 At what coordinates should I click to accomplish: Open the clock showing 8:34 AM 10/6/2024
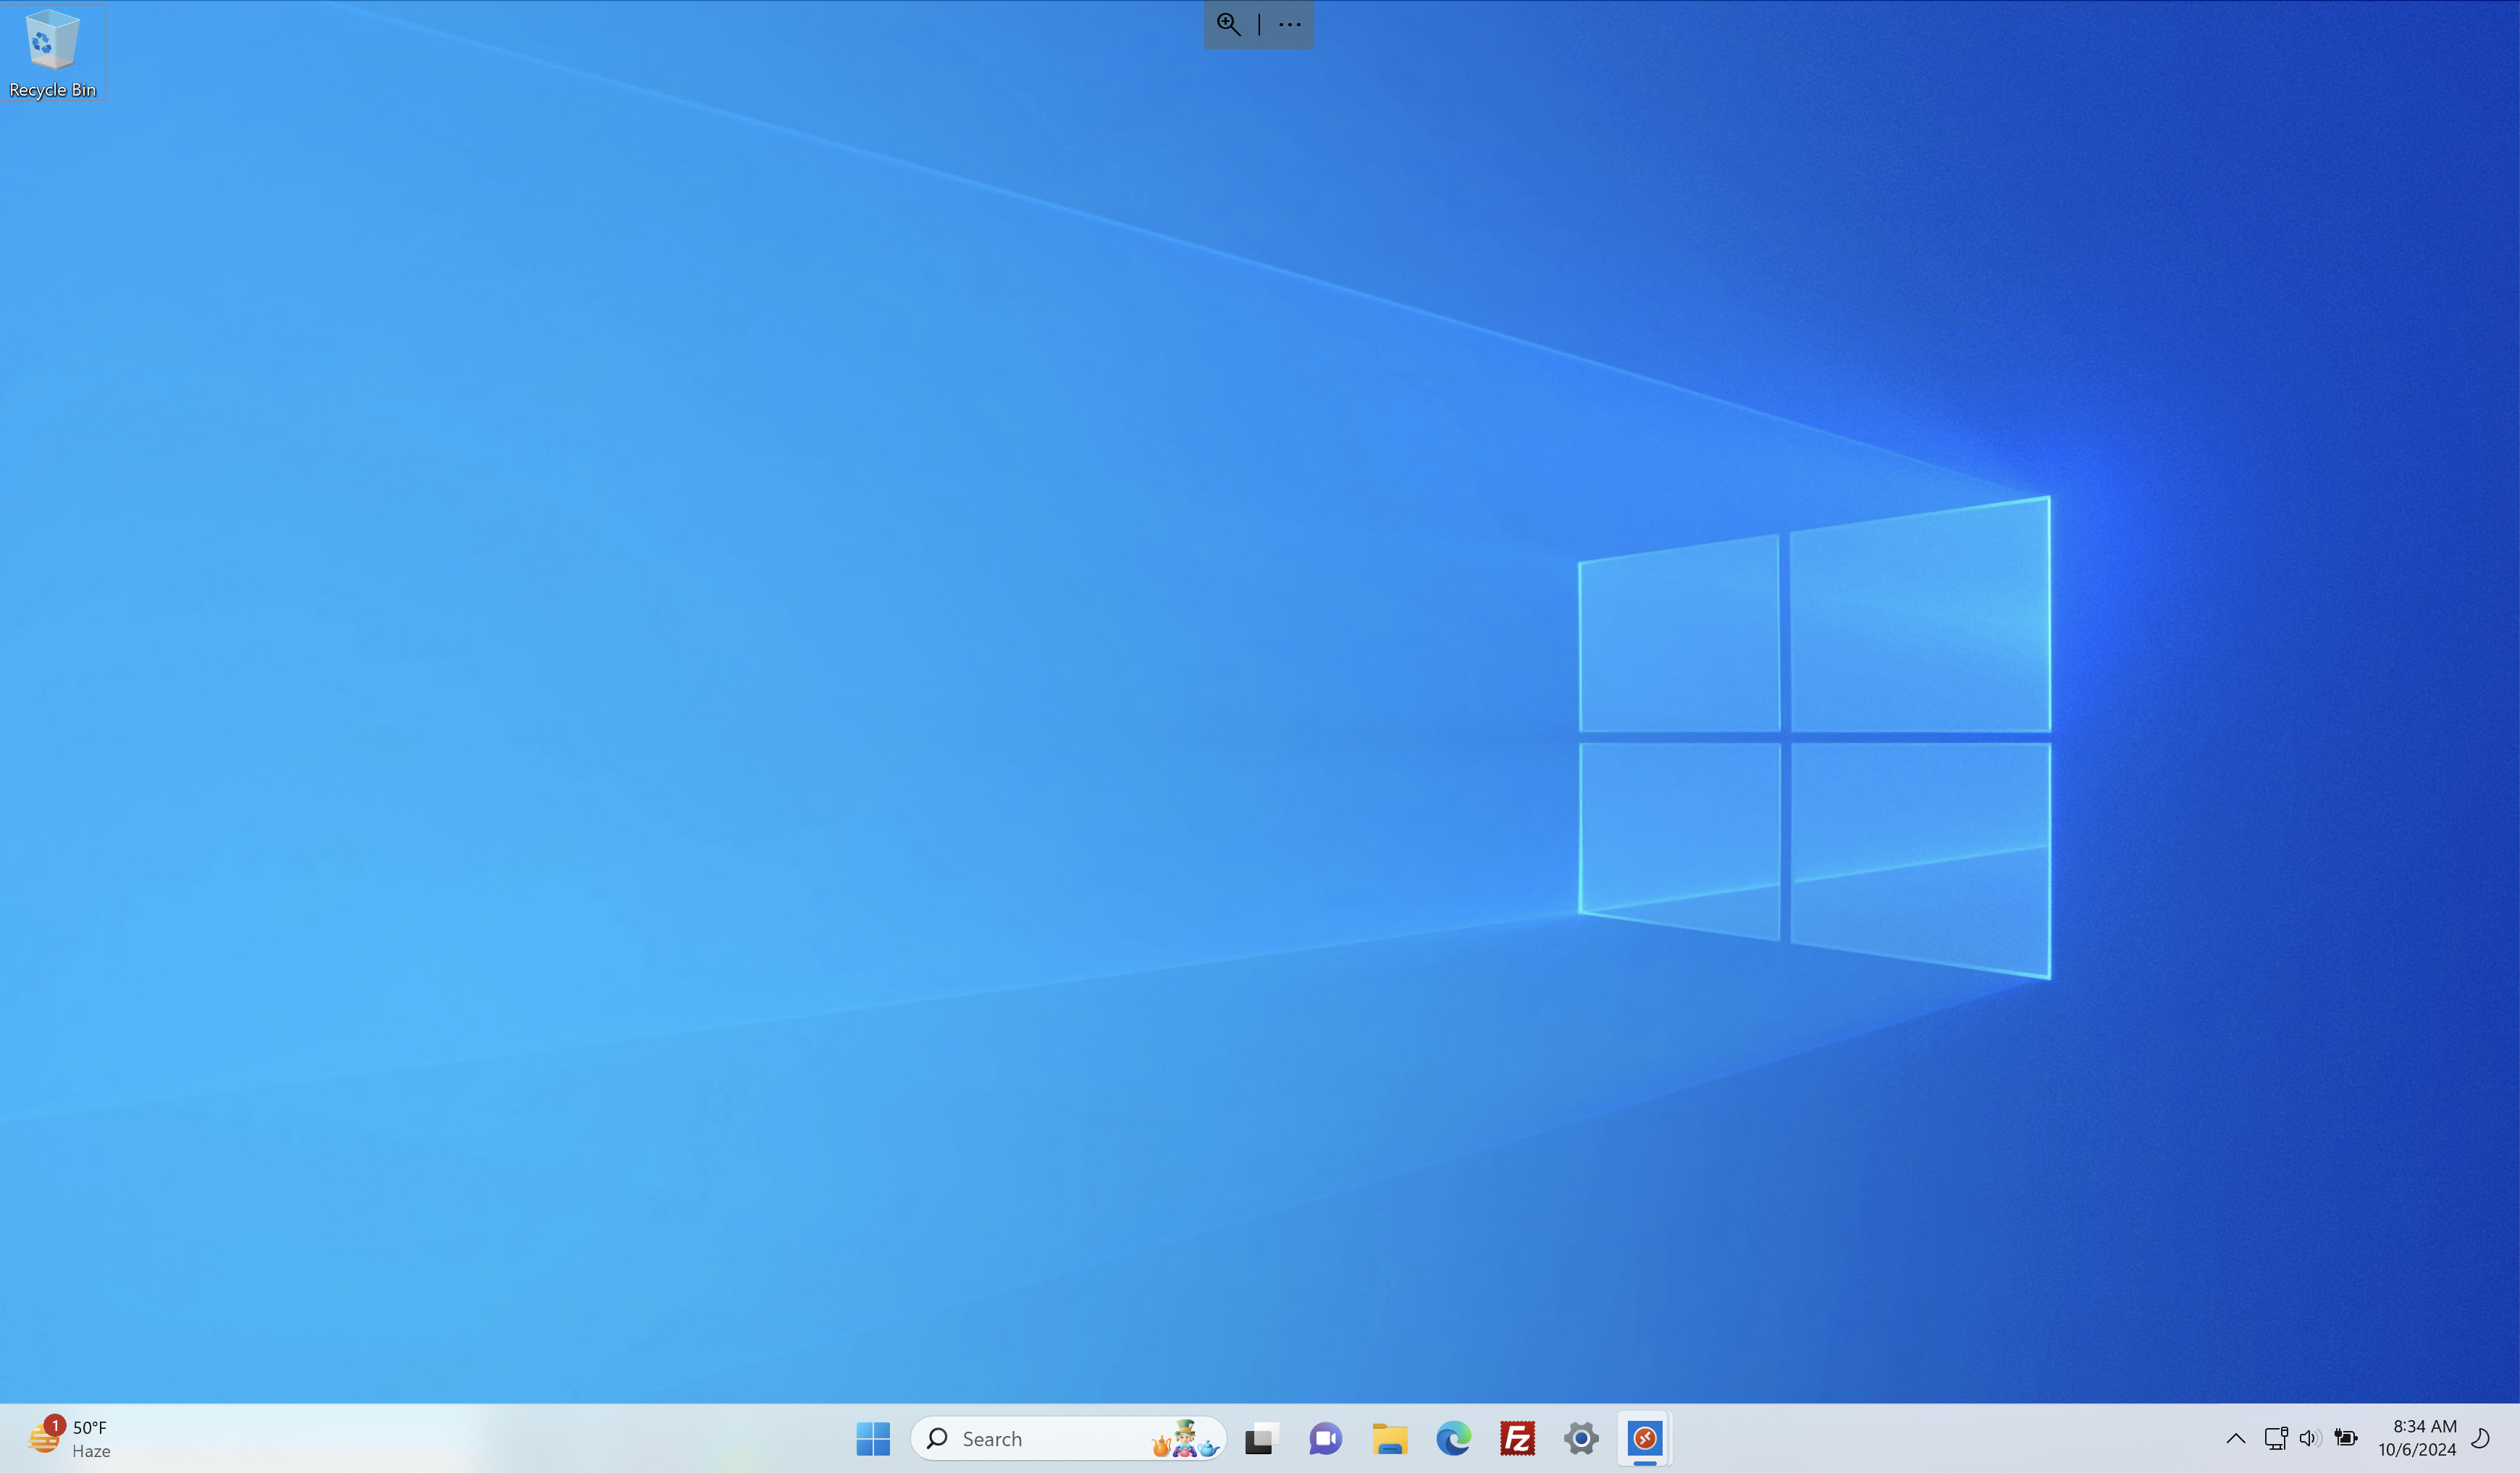tap(2417, 1439)
